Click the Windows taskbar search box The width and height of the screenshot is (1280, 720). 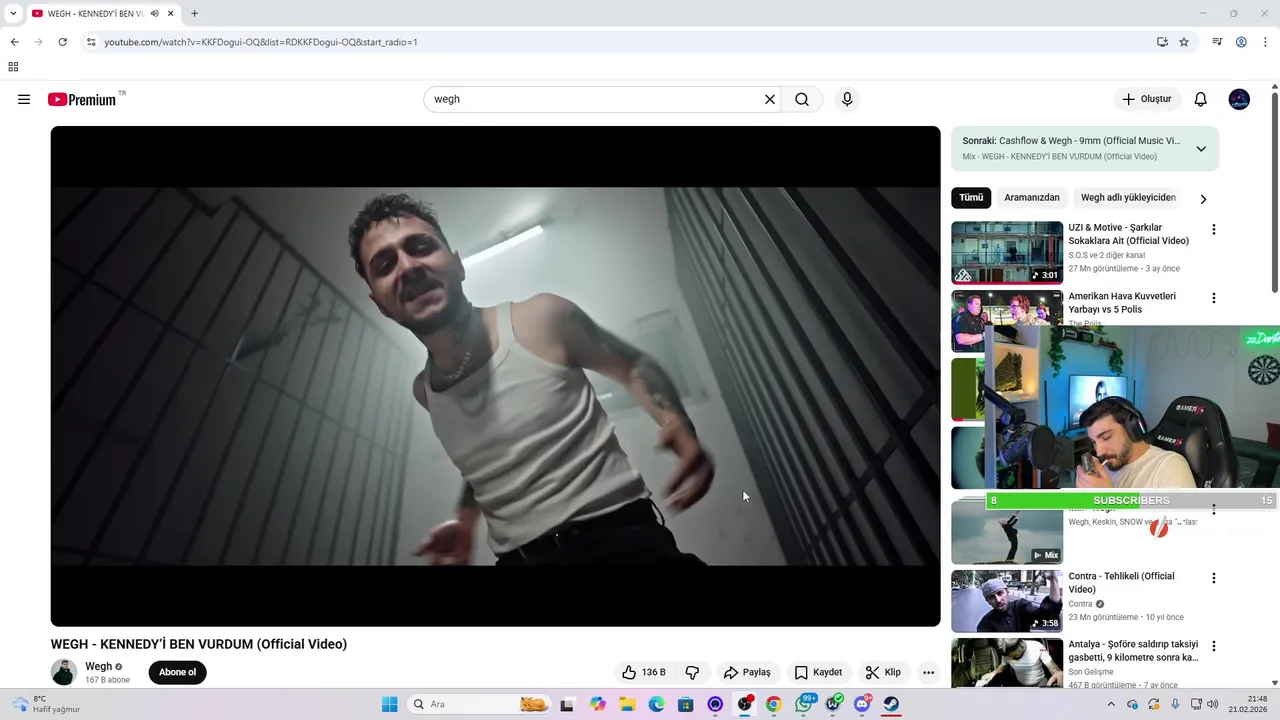480,704
